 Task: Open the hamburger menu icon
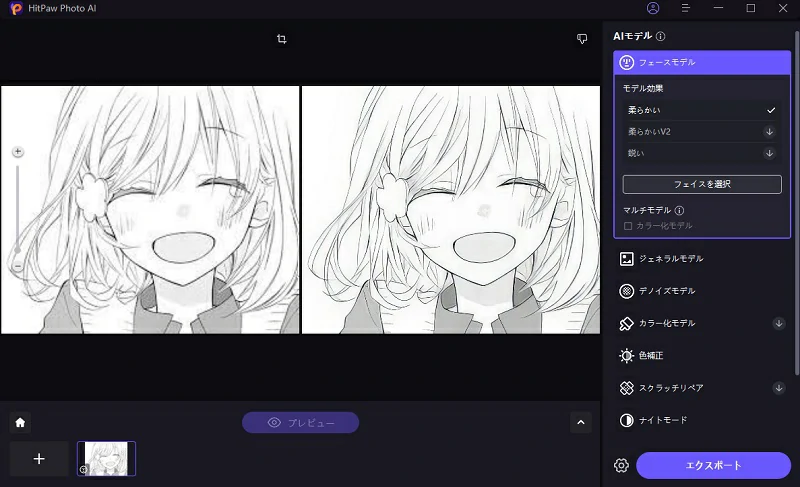(x=686, y=8)
